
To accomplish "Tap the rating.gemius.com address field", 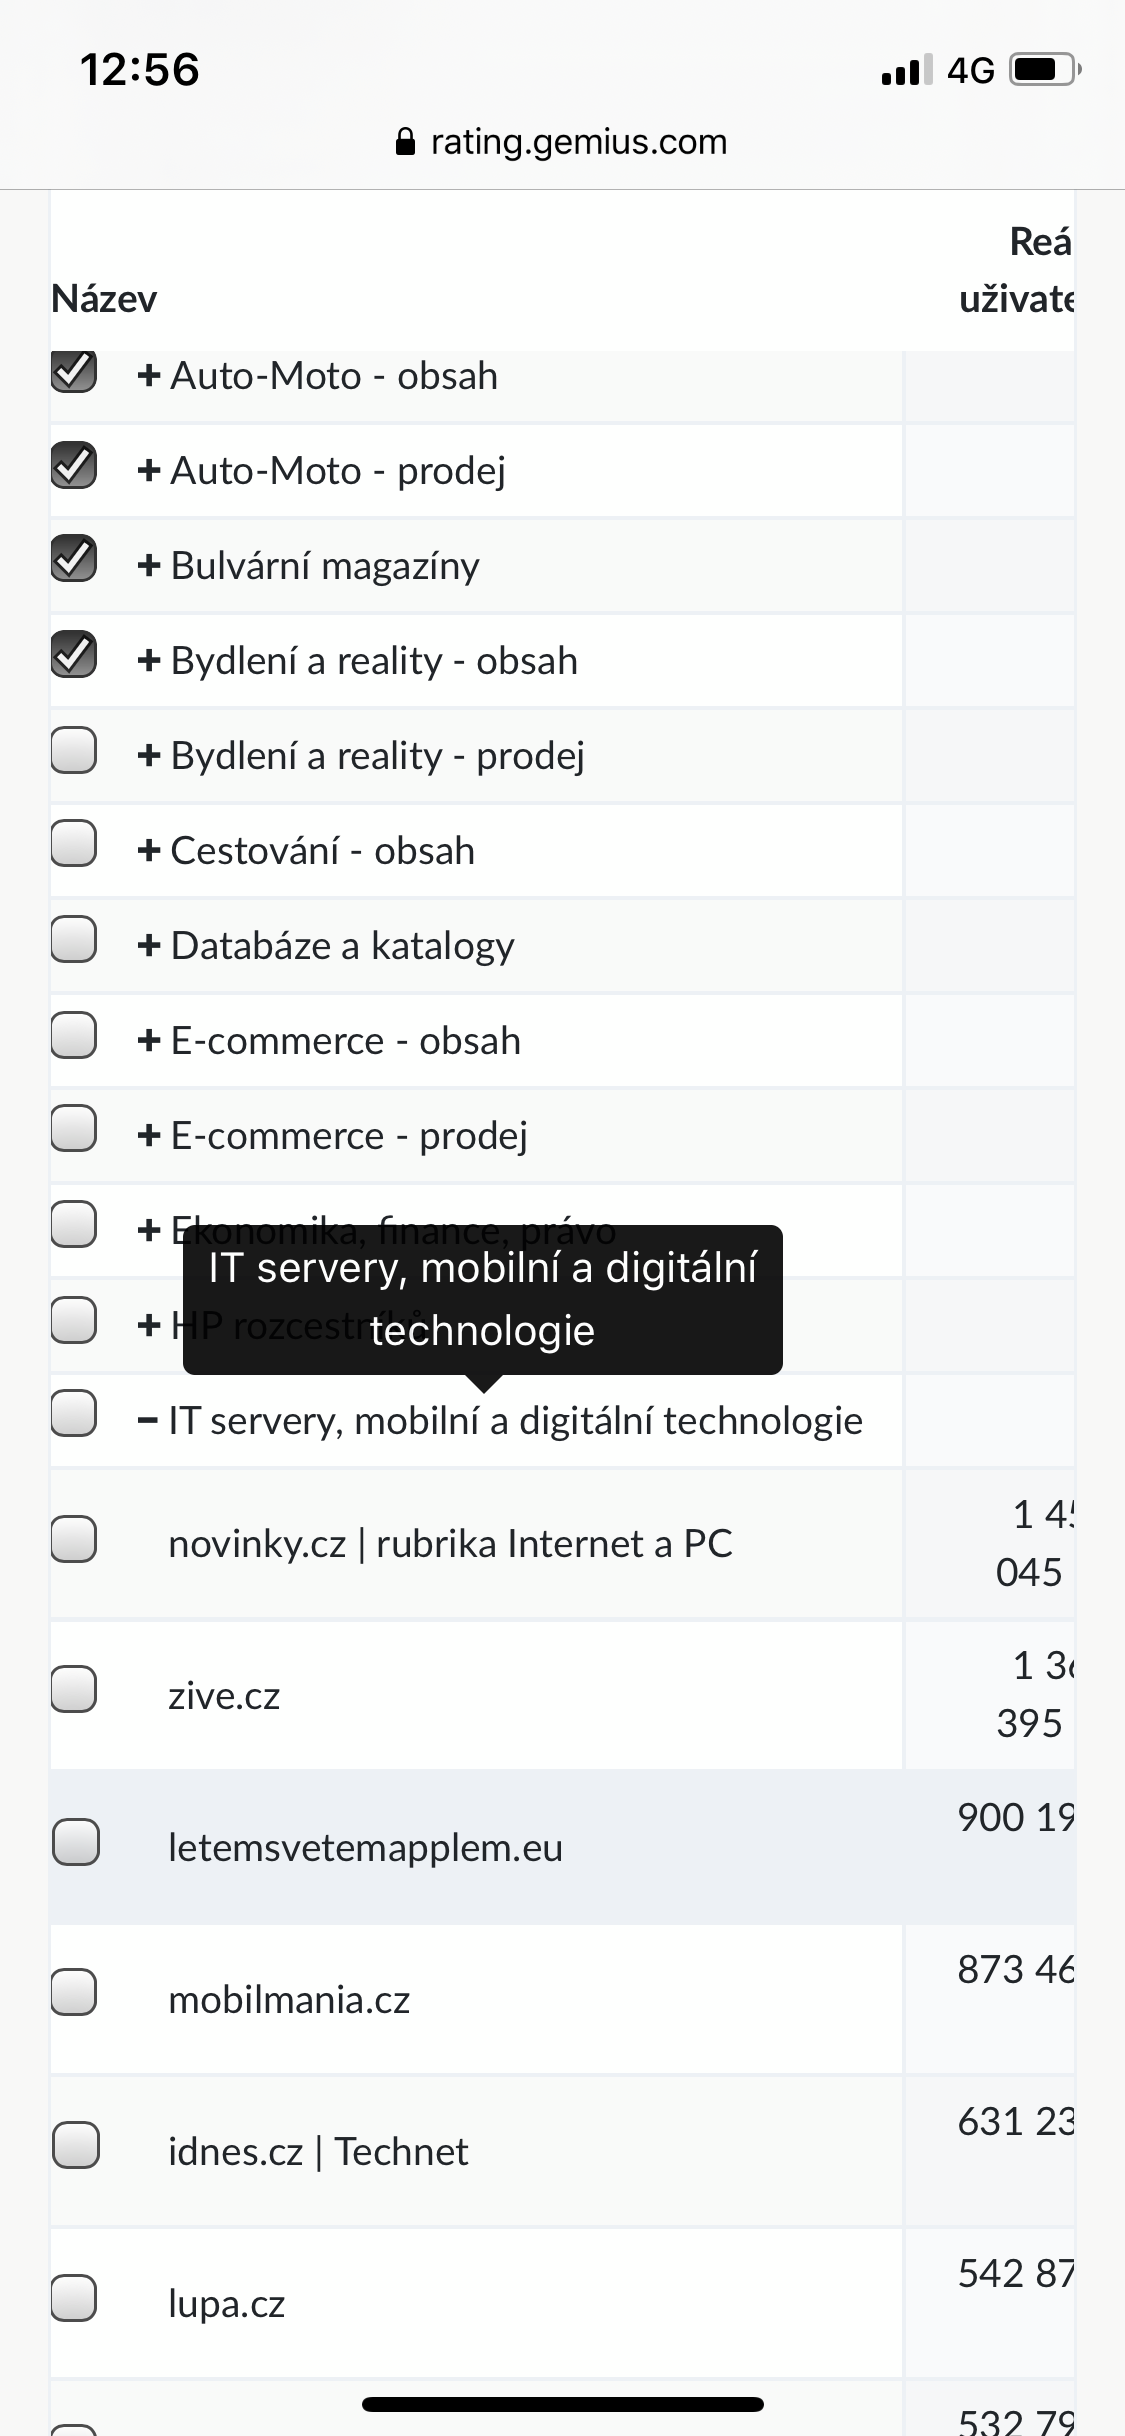I will 578,142.
